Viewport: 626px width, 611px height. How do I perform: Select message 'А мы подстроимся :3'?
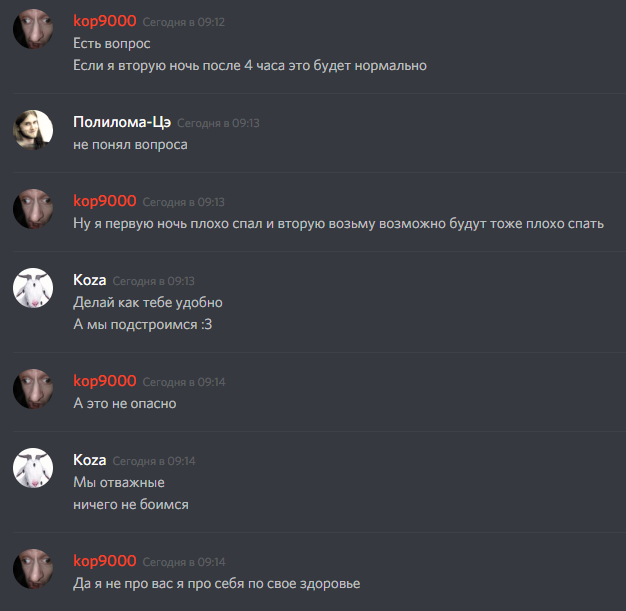[x=143, y=324]
